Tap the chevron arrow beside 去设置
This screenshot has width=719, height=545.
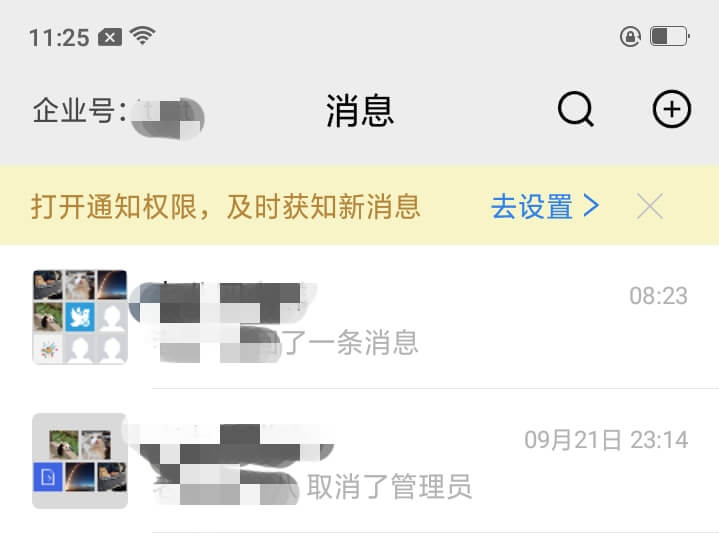click(591, 205)
